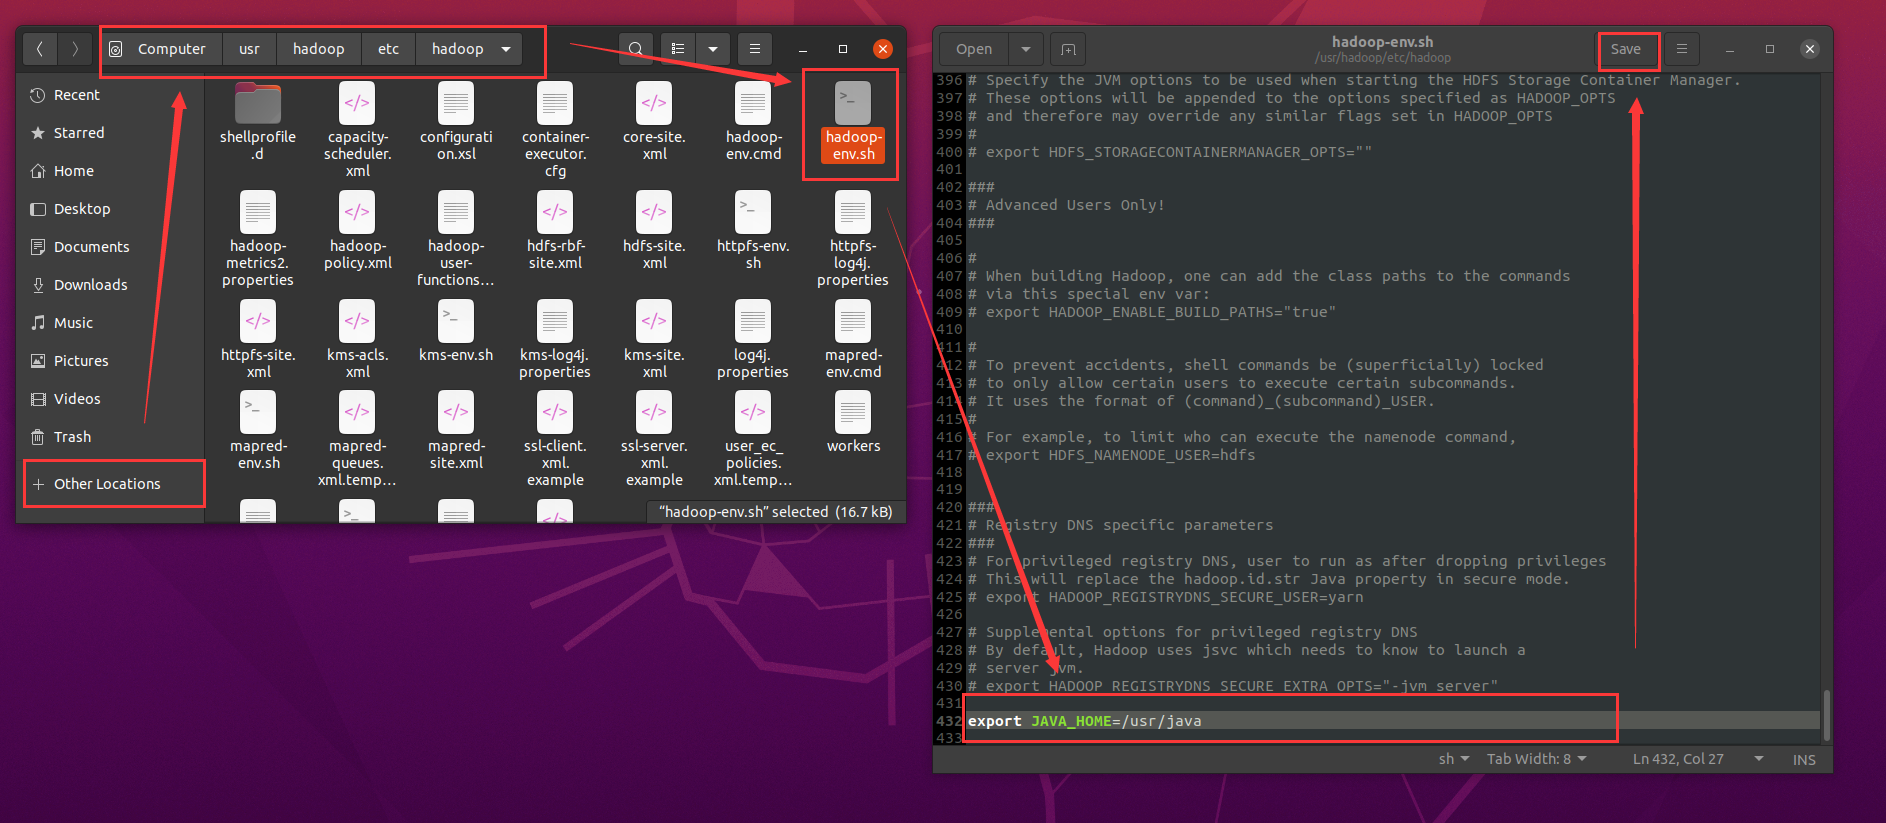Open Trash in sidebar
1886x823 pixels.
click(x=110, y=437)
